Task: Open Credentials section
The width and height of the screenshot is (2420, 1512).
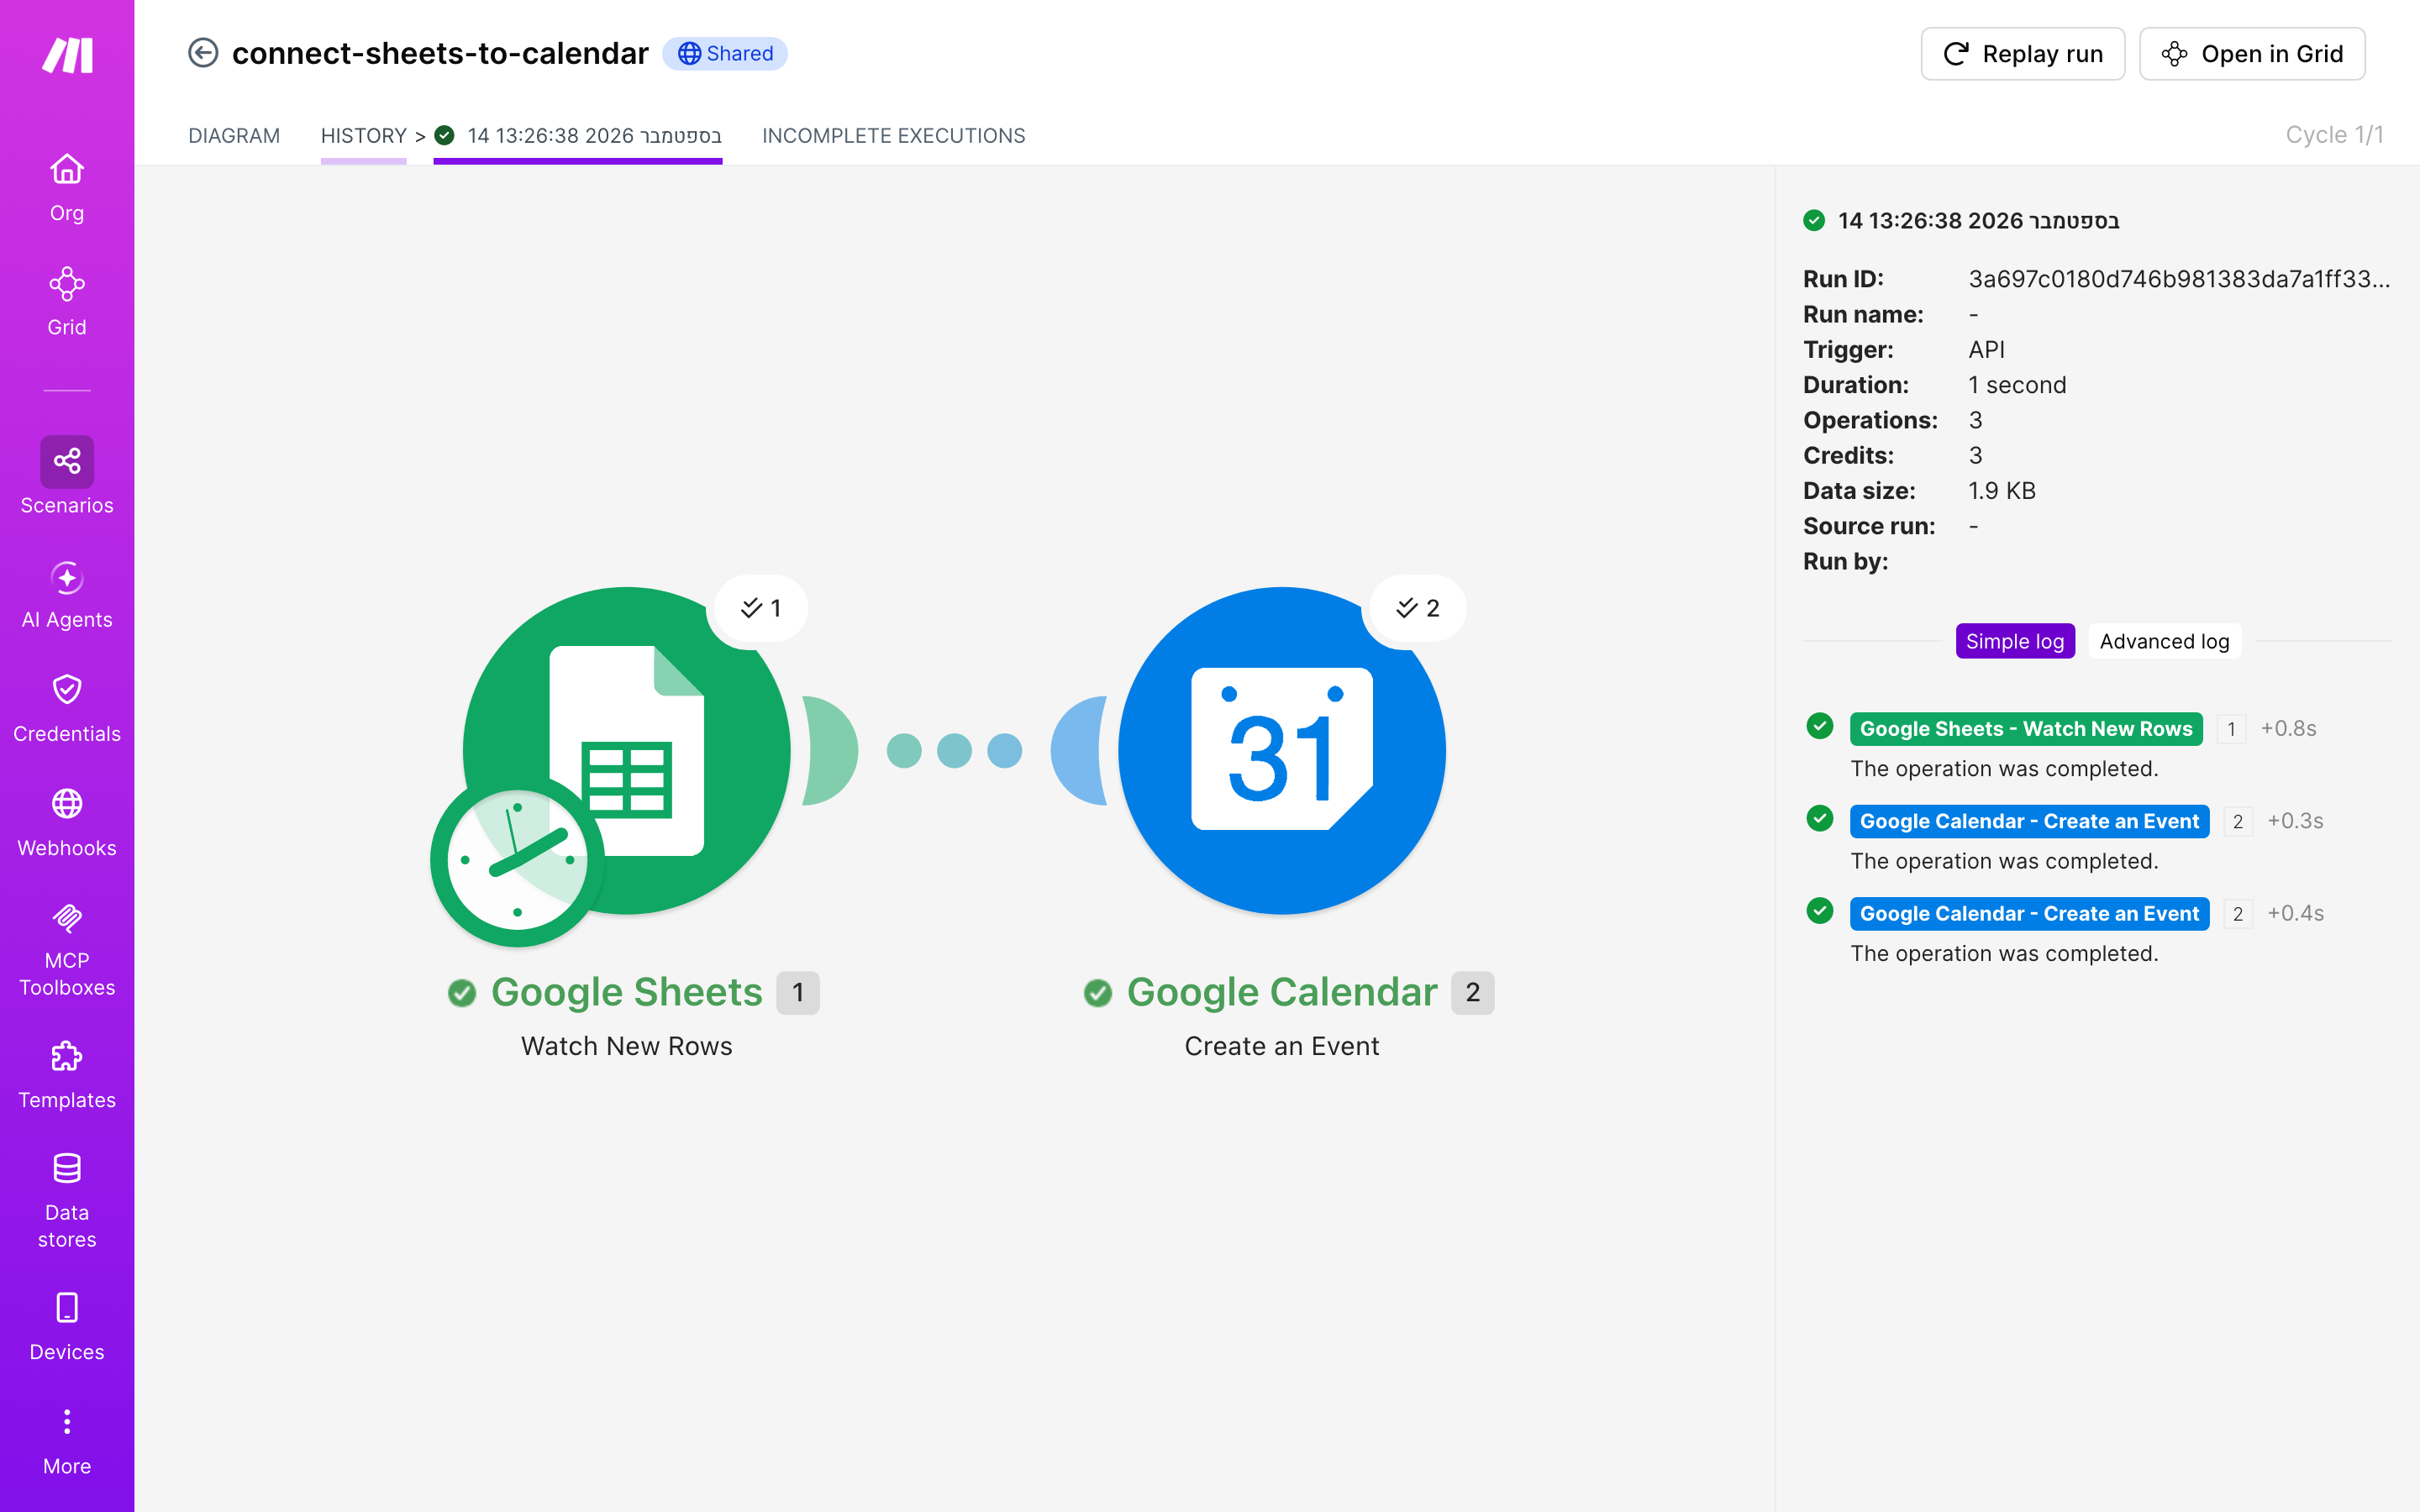Action: [67, 709]
